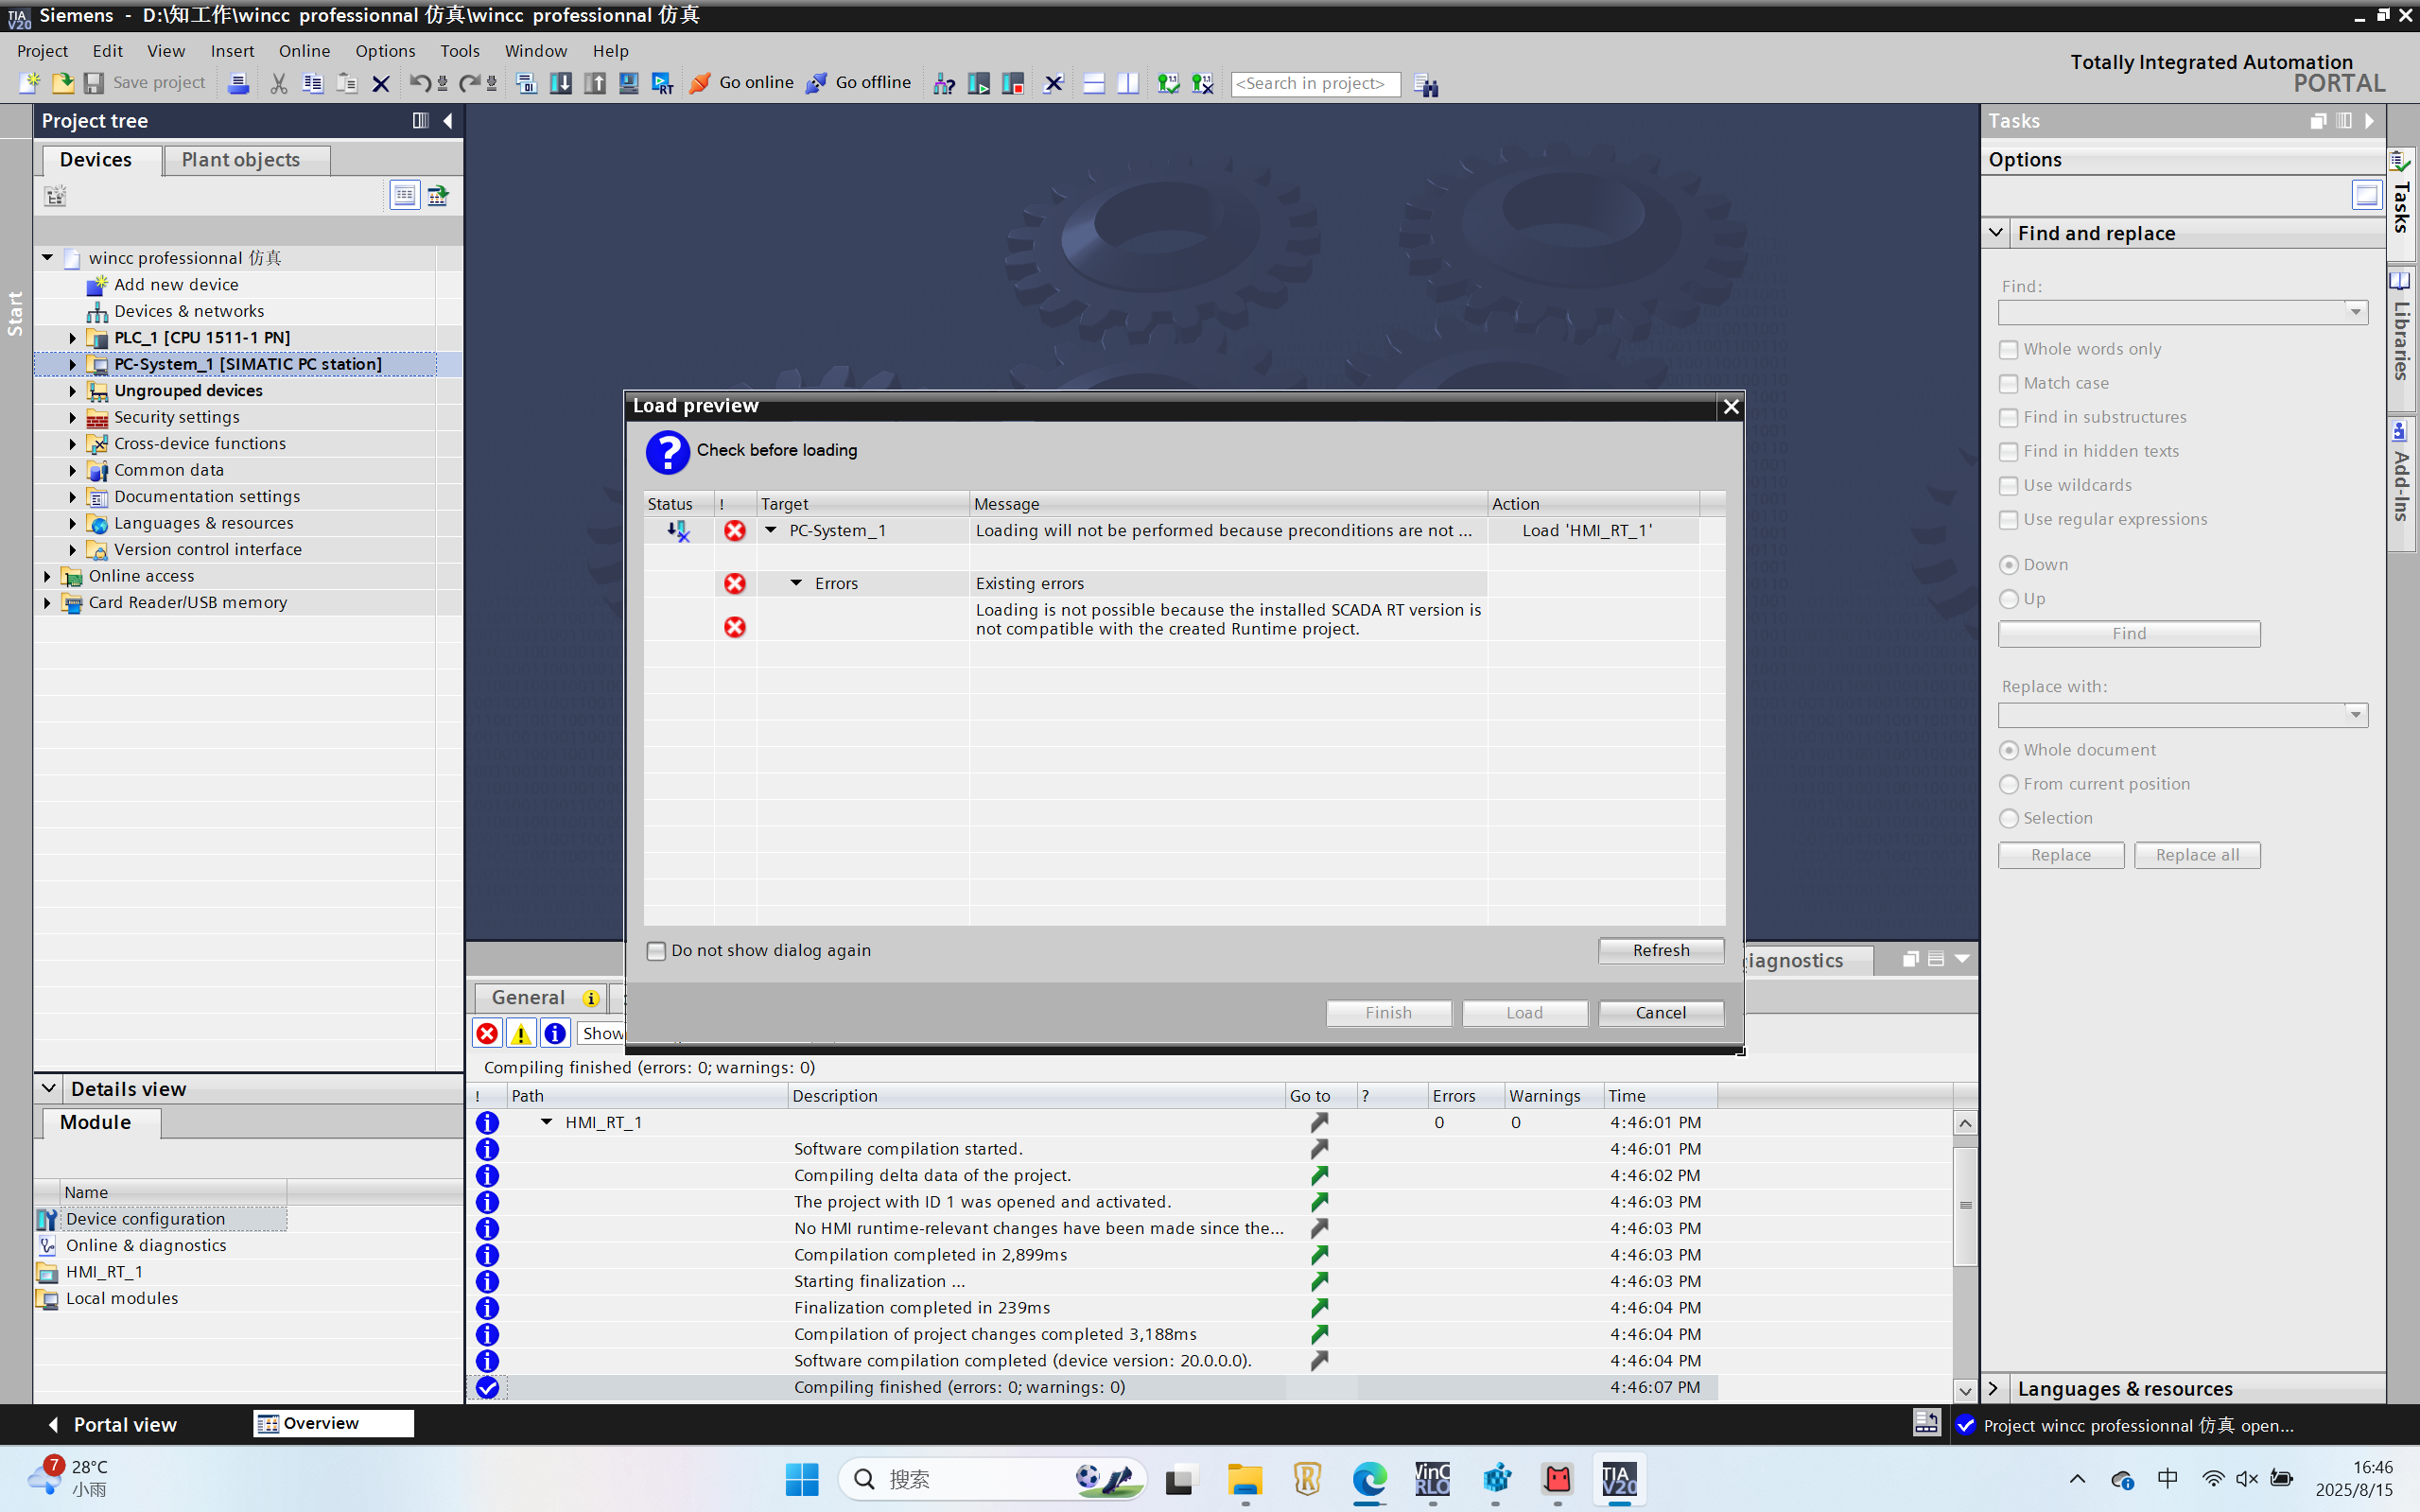Select the Up search direction radio
2420x1512 pixels.
point(2008,599)
